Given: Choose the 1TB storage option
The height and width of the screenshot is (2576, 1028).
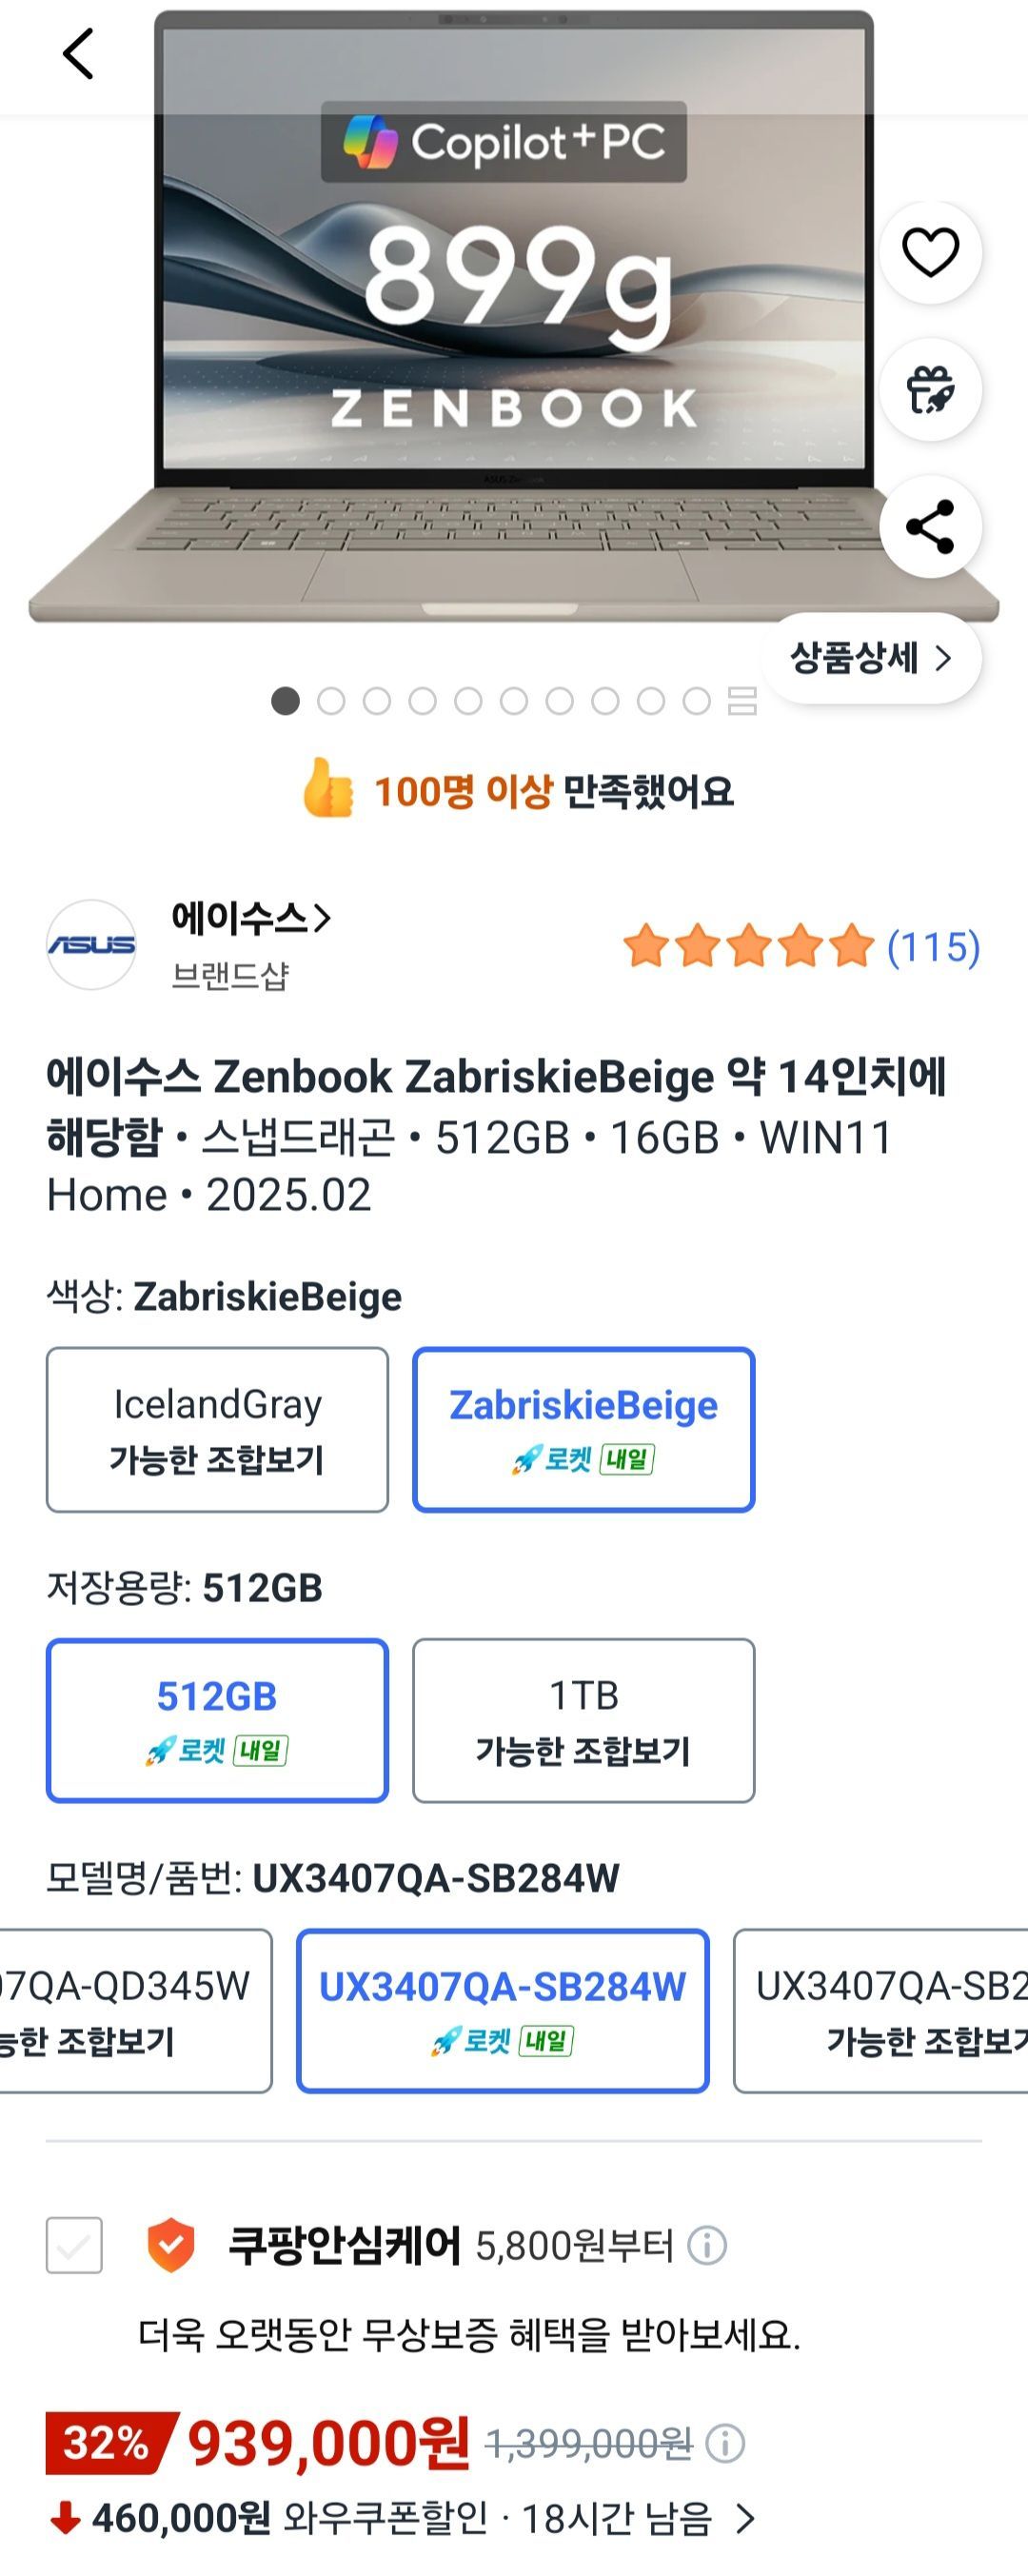Looking at the screenshot, I should click(583, 1720).
